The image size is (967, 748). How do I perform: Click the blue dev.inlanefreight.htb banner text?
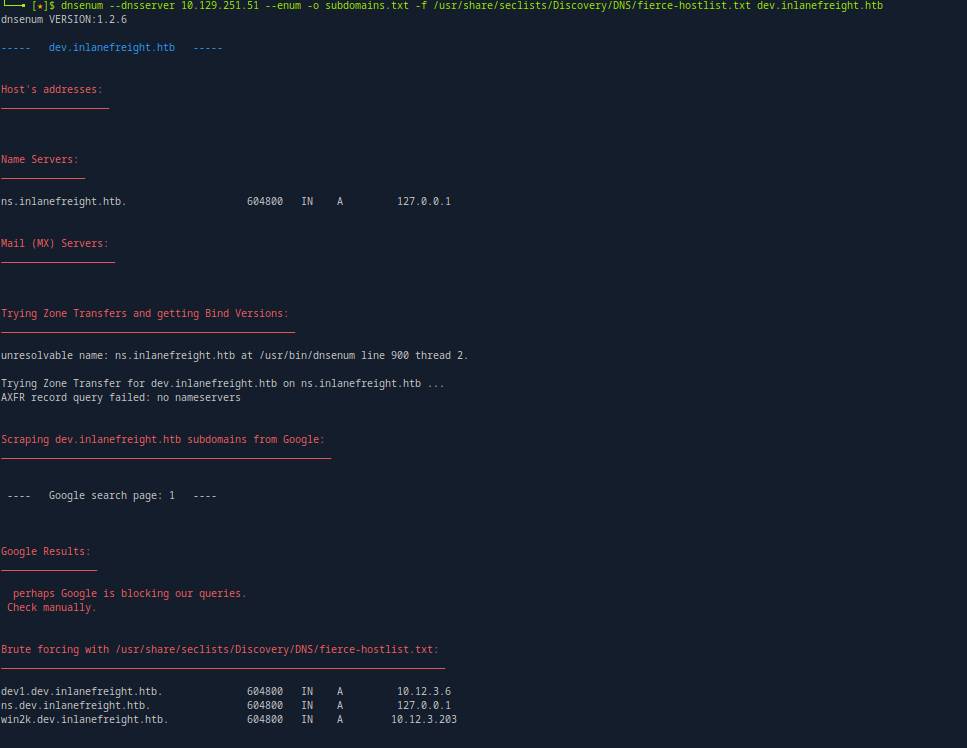[x=111, y=48]
